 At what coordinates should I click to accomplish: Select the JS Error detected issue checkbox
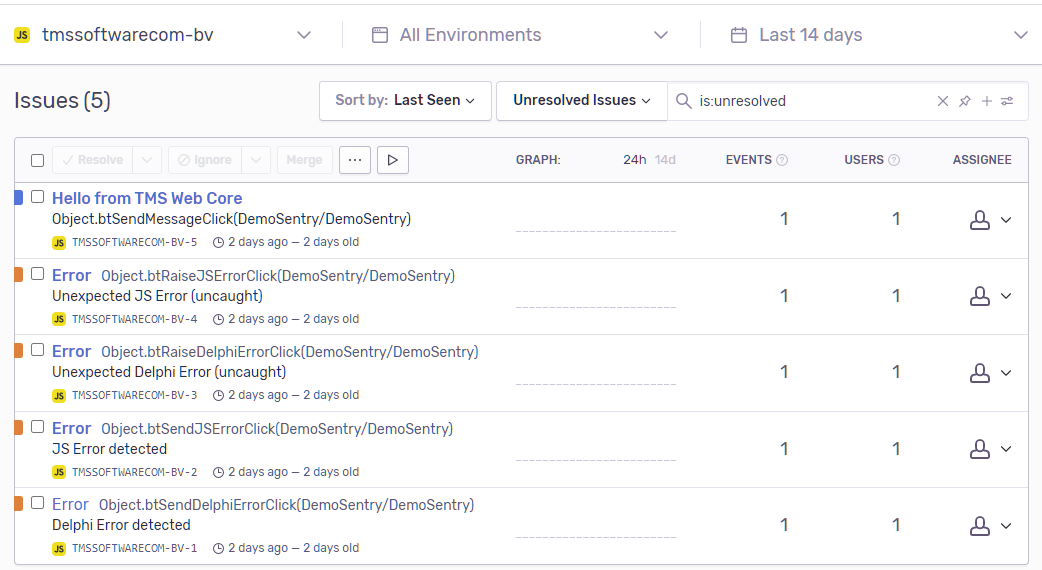tap(37, 427)
